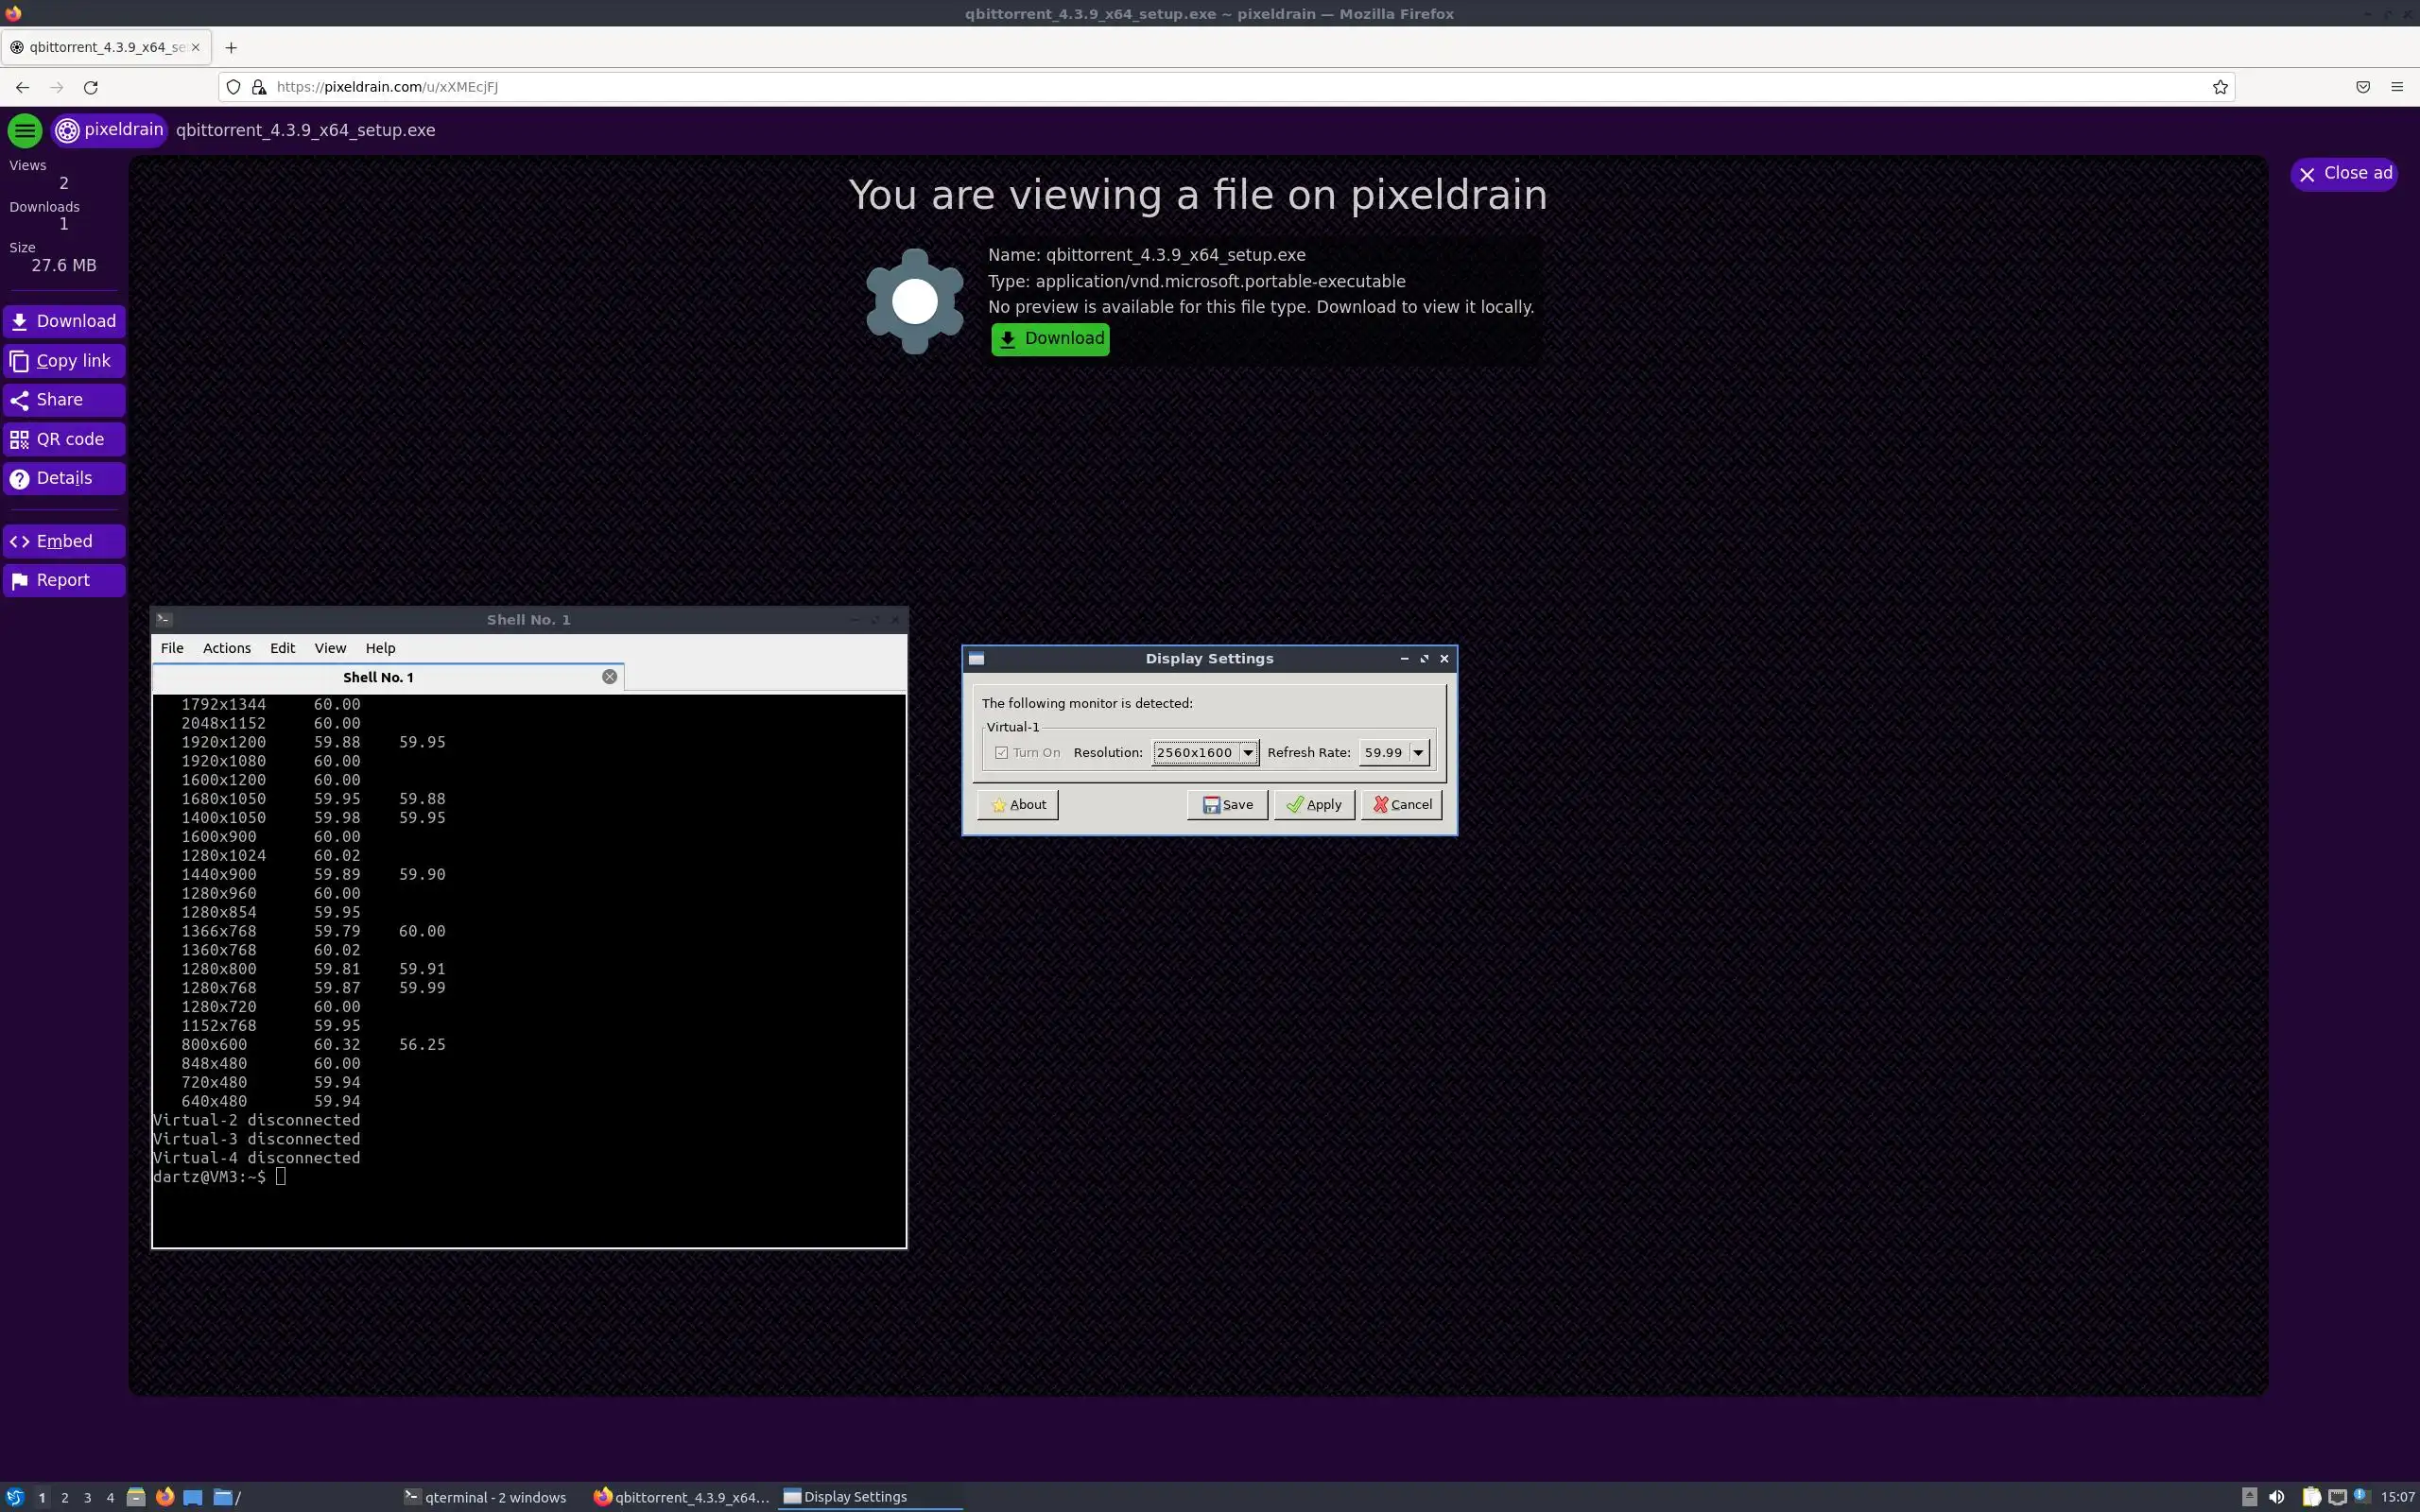Click the URL address bar

(1200, 87)
